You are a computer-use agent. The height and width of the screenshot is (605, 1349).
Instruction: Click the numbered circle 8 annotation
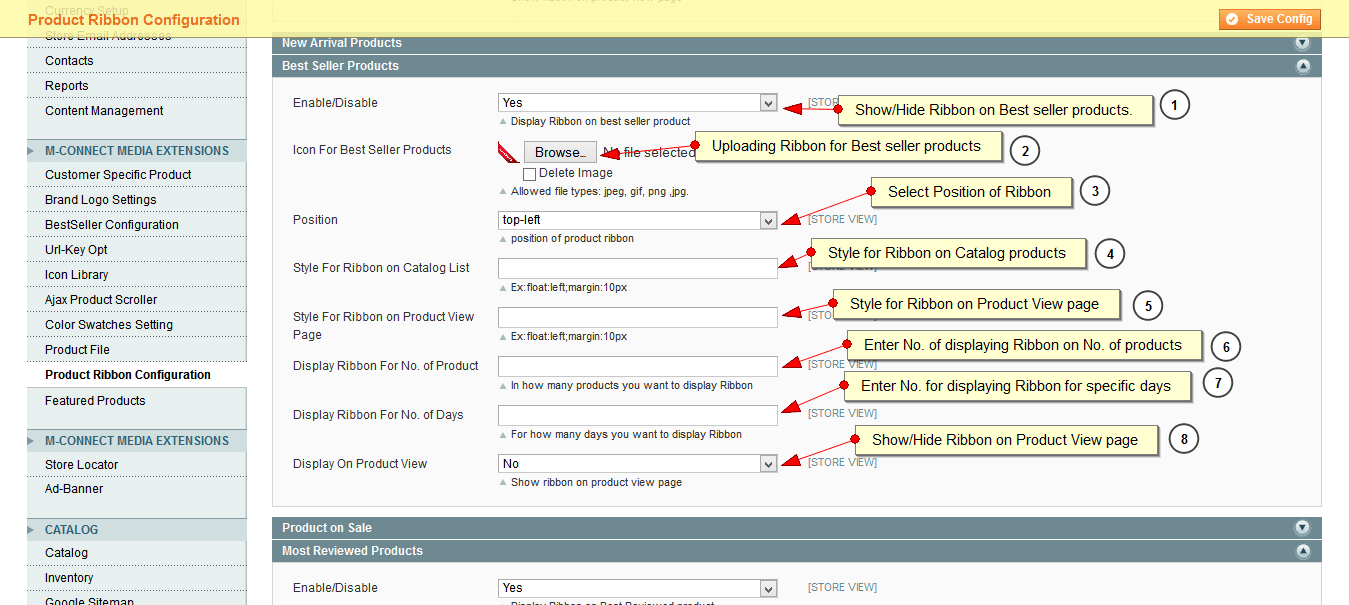[x=1183, y=438]
